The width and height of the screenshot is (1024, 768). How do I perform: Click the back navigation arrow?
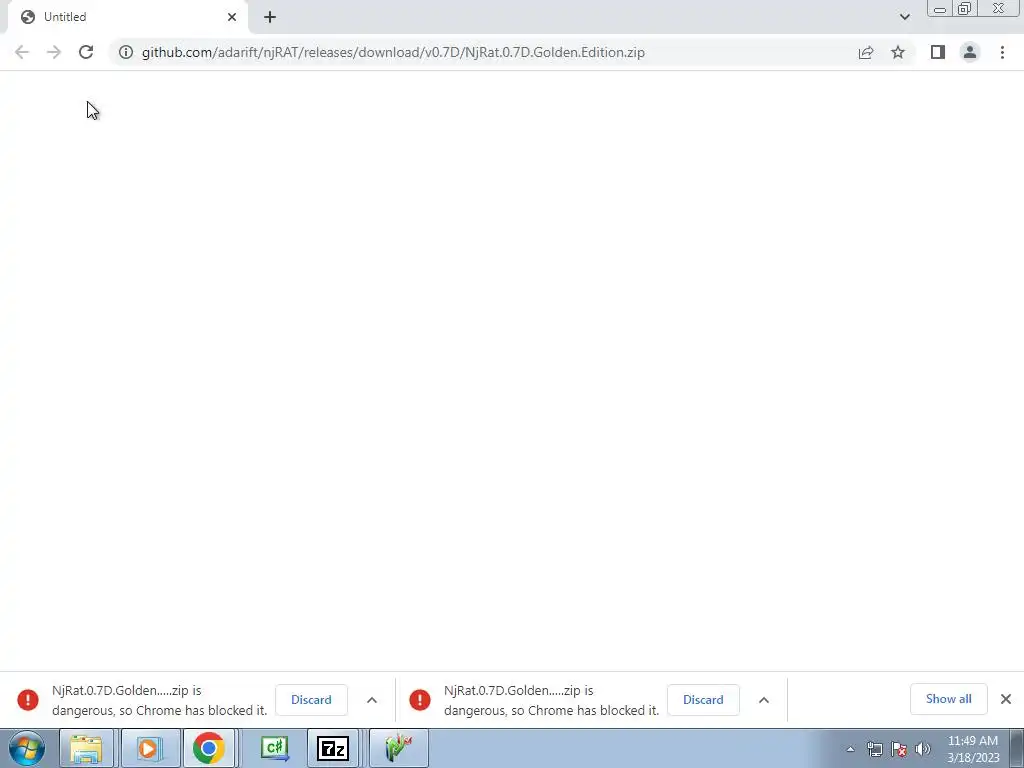click(x=22, y=52)
